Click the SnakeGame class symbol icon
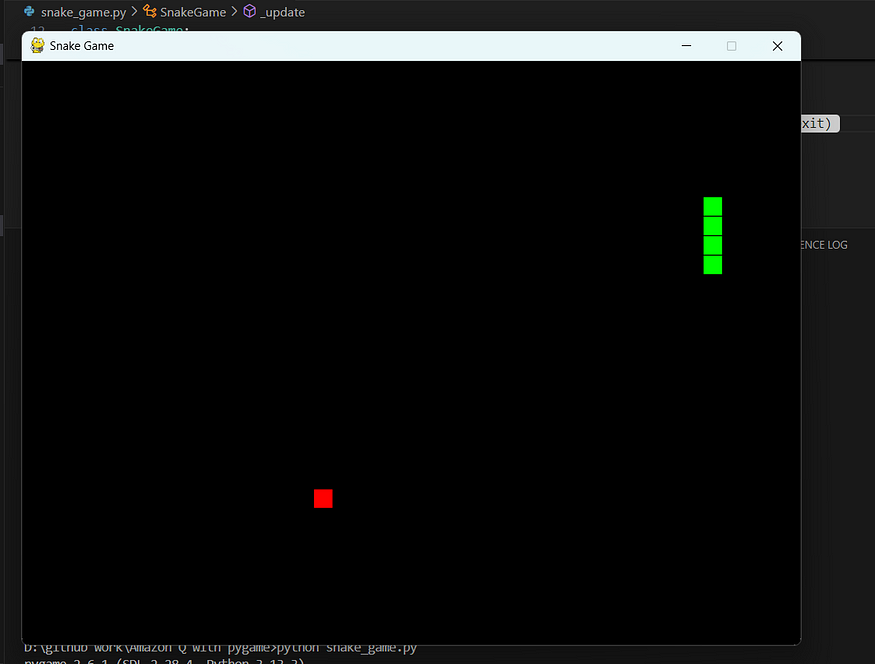Screen dimensions: 875x664 tap(150, 11)
